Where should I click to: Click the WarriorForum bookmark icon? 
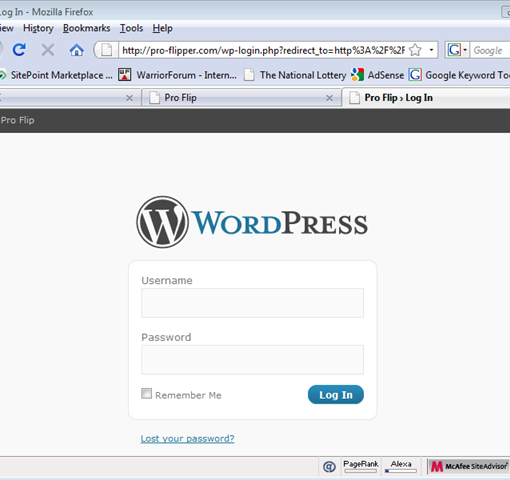[x=125, y=75]
